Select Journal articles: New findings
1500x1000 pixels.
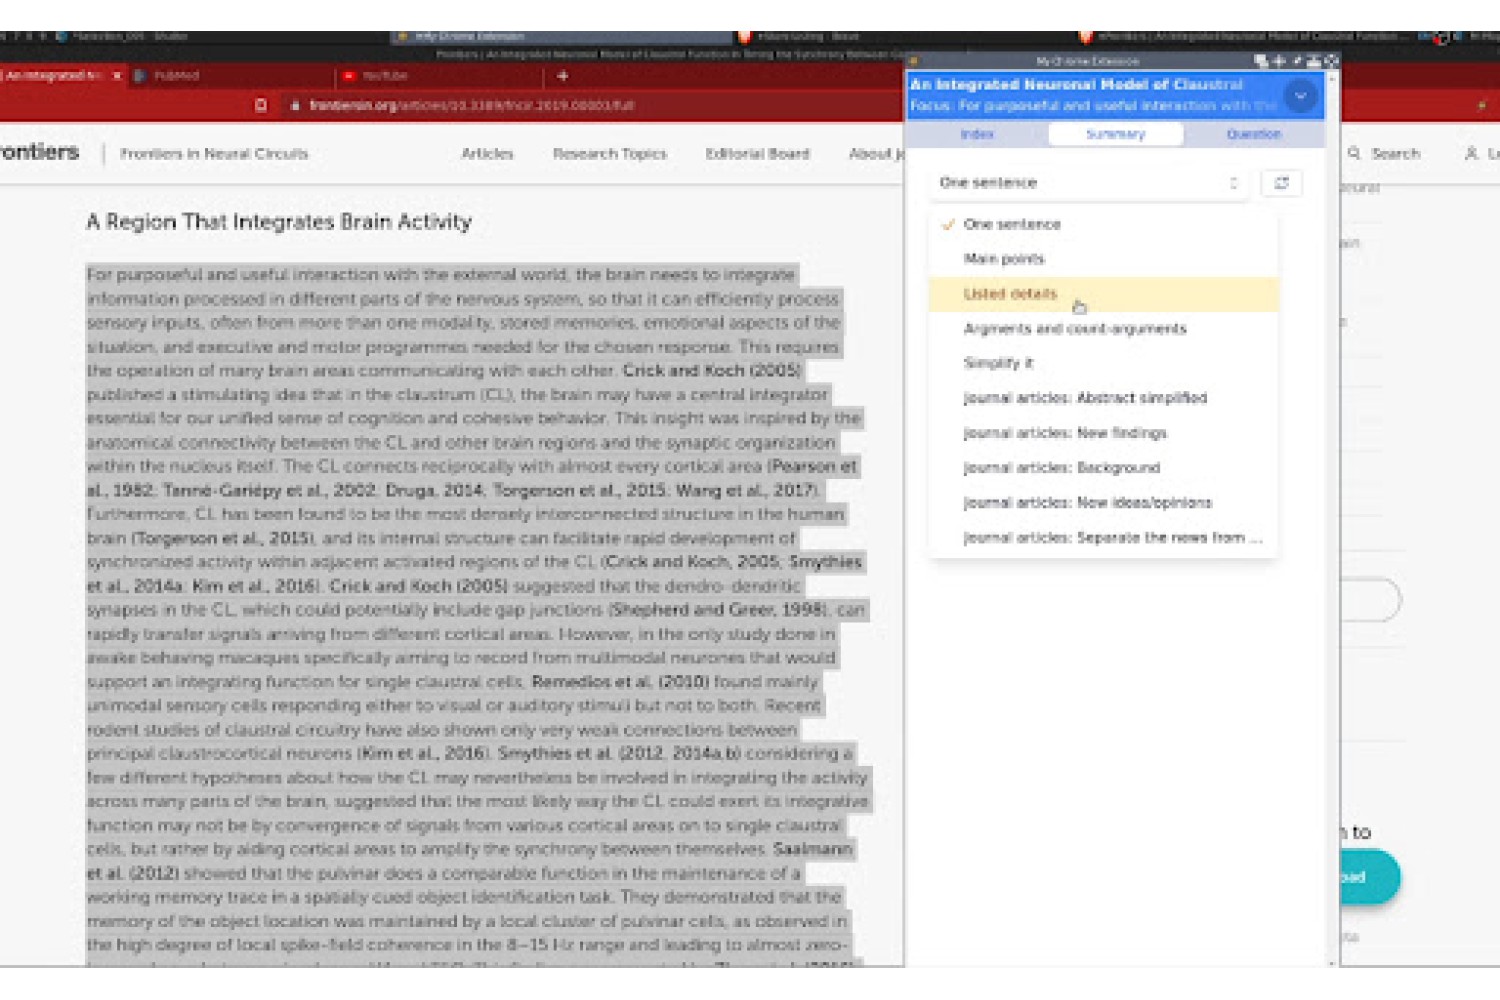[1103, 433]
